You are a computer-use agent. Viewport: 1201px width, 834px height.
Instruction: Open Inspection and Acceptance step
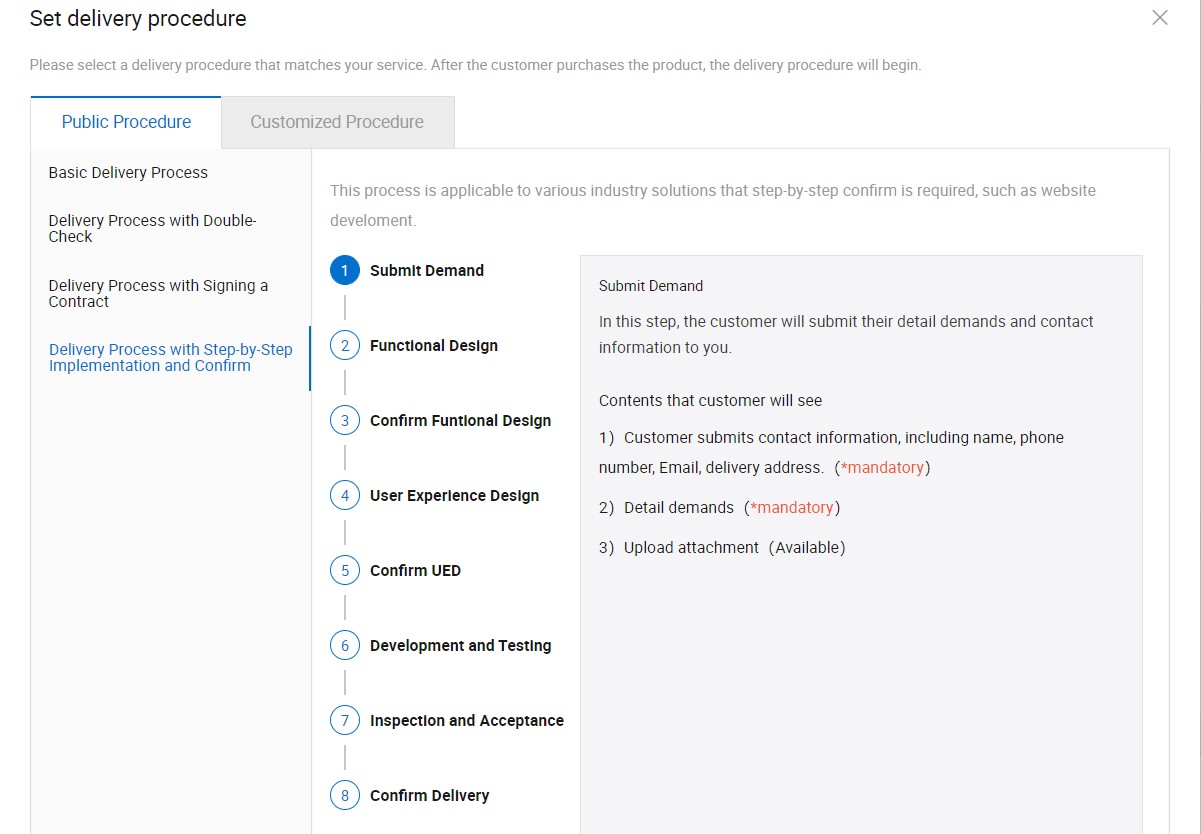pos(467,721)
